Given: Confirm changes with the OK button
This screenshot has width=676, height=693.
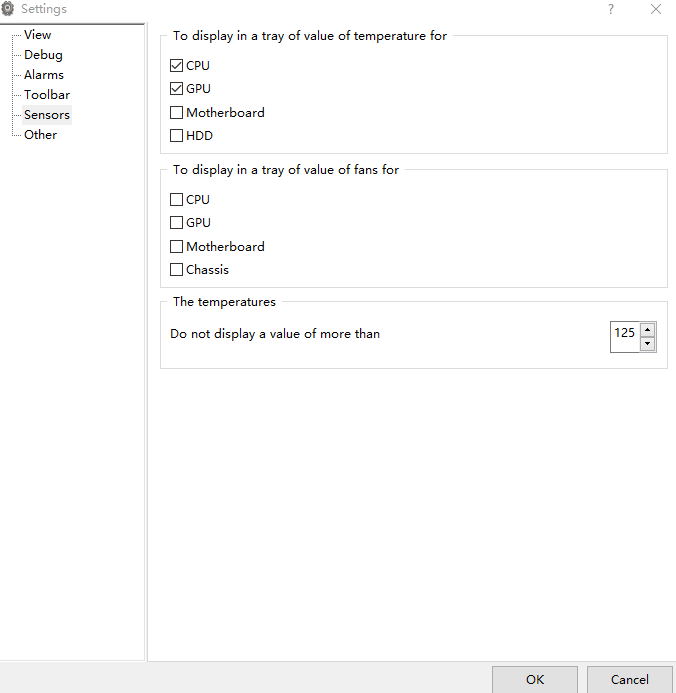Looking at the screenshot, I should pos(535,679).
